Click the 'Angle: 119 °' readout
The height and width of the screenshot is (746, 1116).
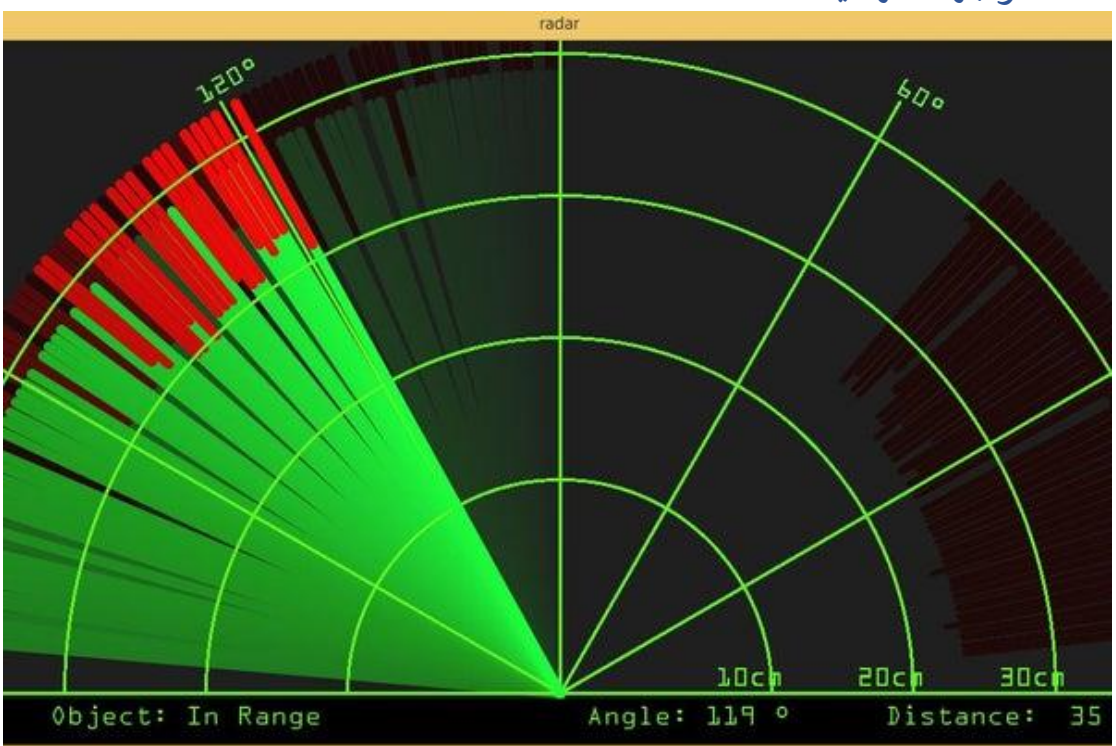688,717
